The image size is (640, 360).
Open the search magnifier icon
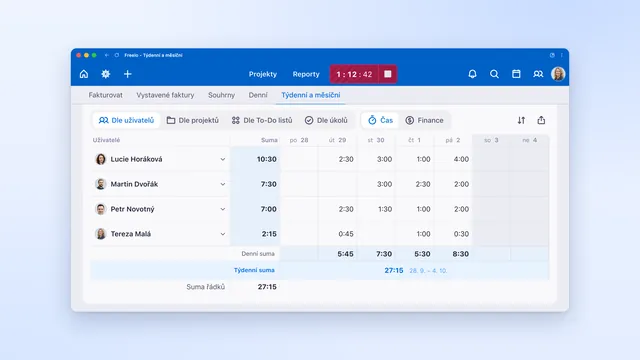click(494, 74)
